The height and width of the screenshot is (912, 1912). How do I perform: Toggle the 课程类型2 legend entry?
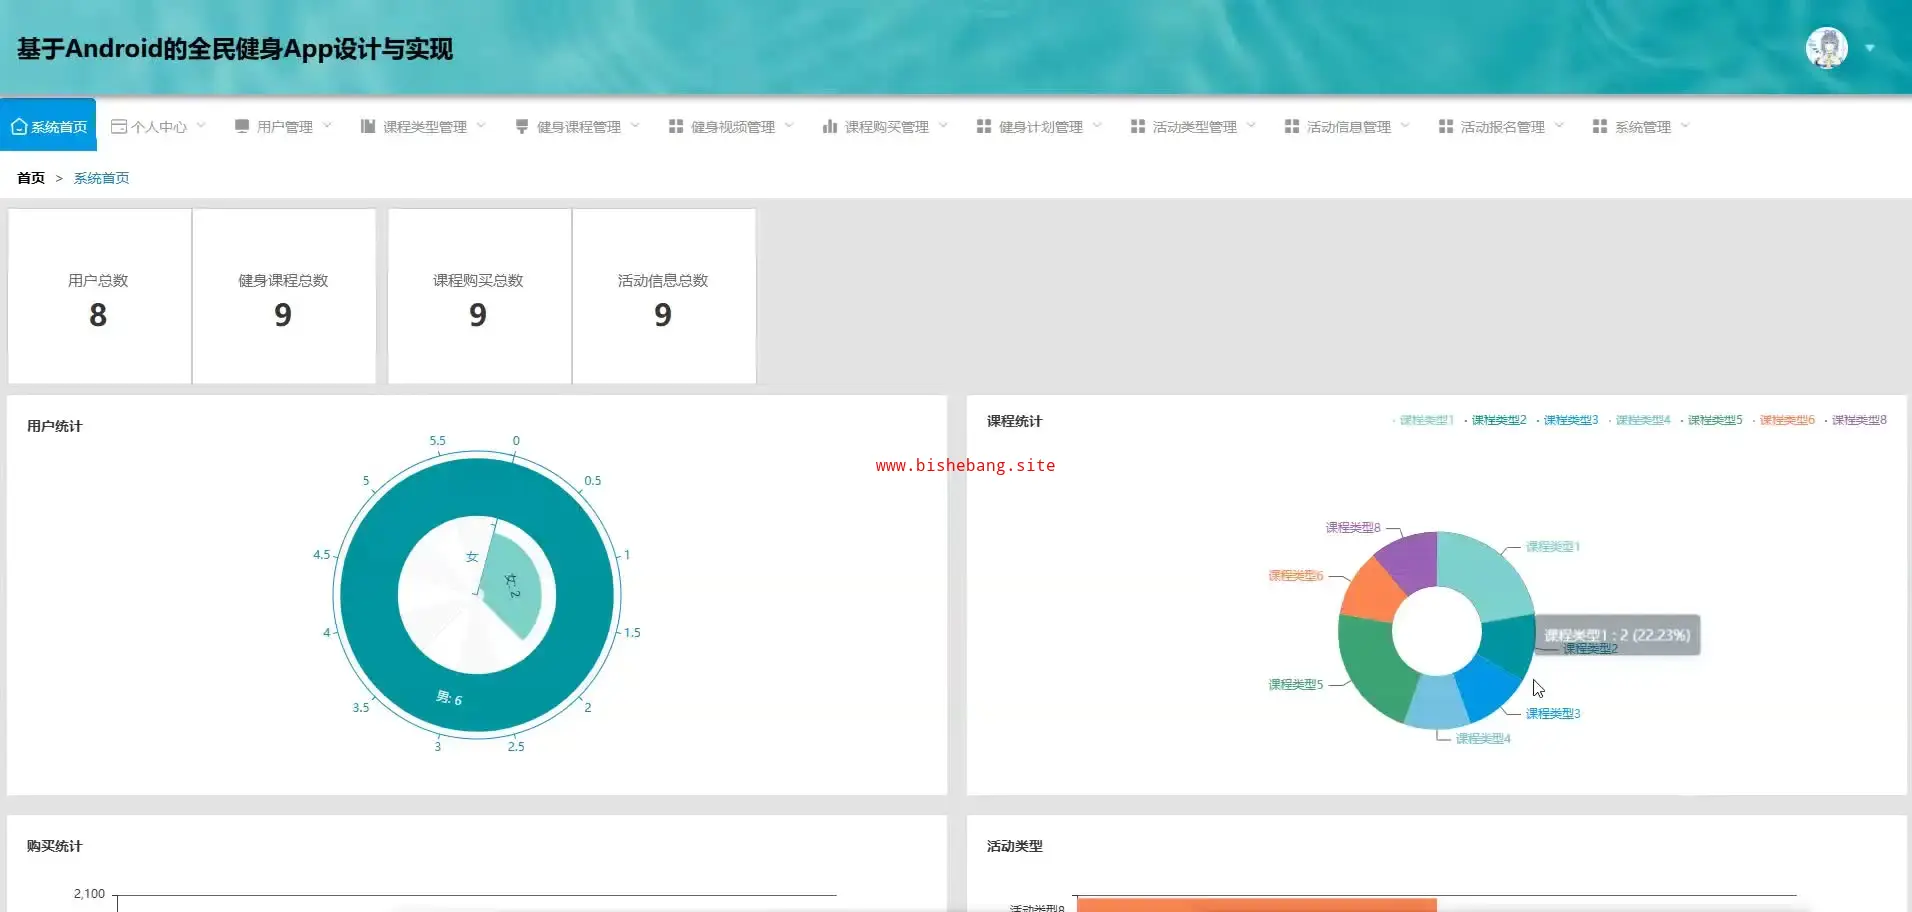1495,420
